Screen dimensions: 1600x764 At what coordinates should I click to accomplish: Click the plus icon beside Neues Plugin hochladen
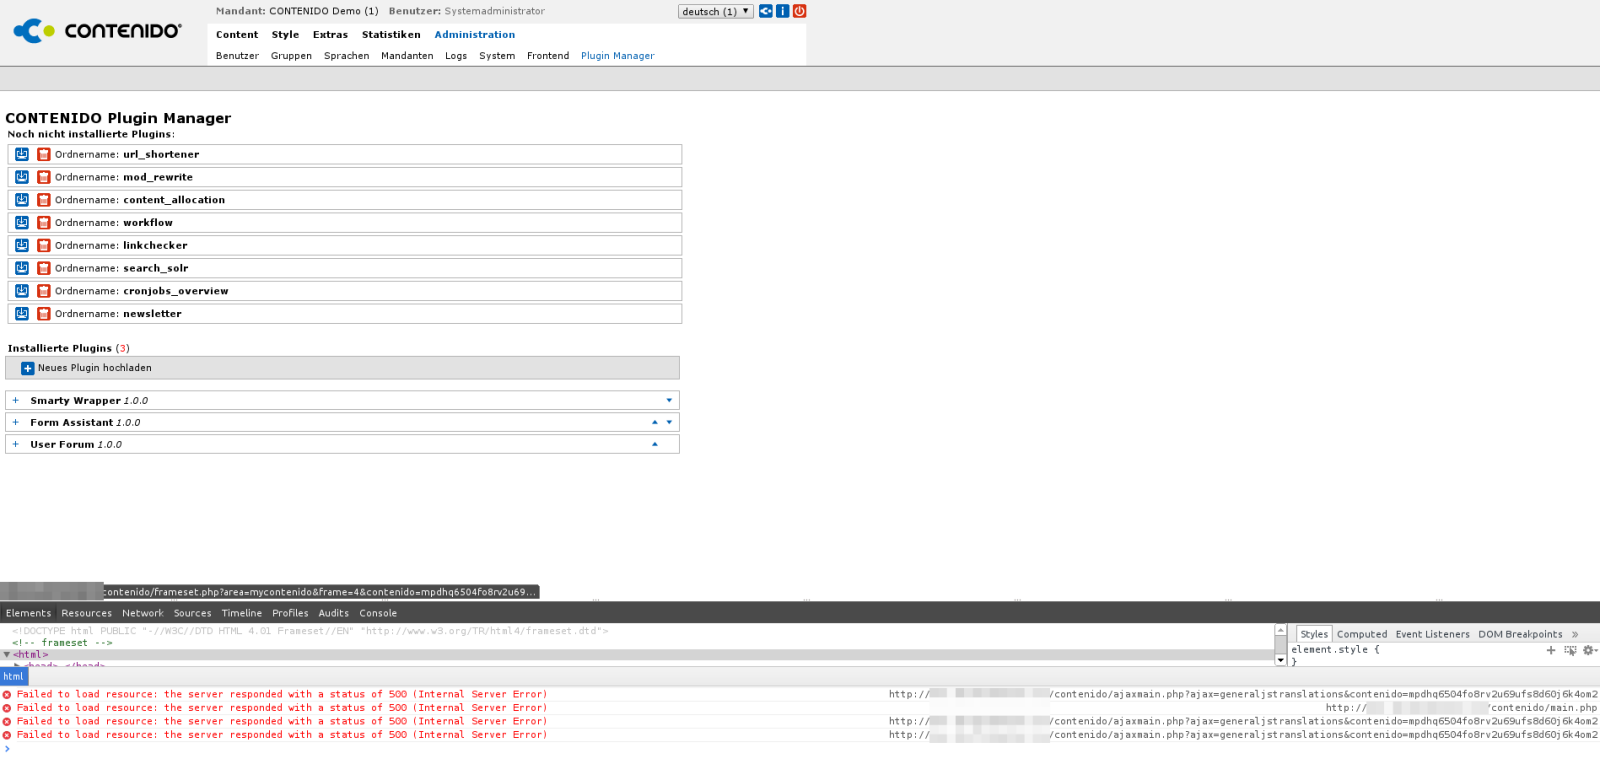pos(28,368)
